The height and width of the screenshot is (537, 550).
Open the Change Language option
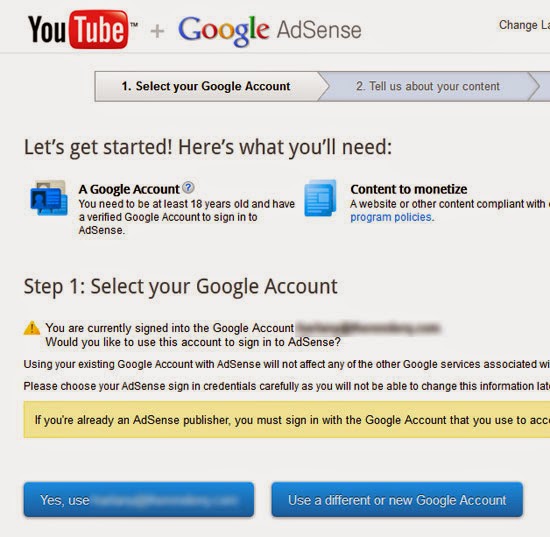pyautogui.click(x=524, y=25)
